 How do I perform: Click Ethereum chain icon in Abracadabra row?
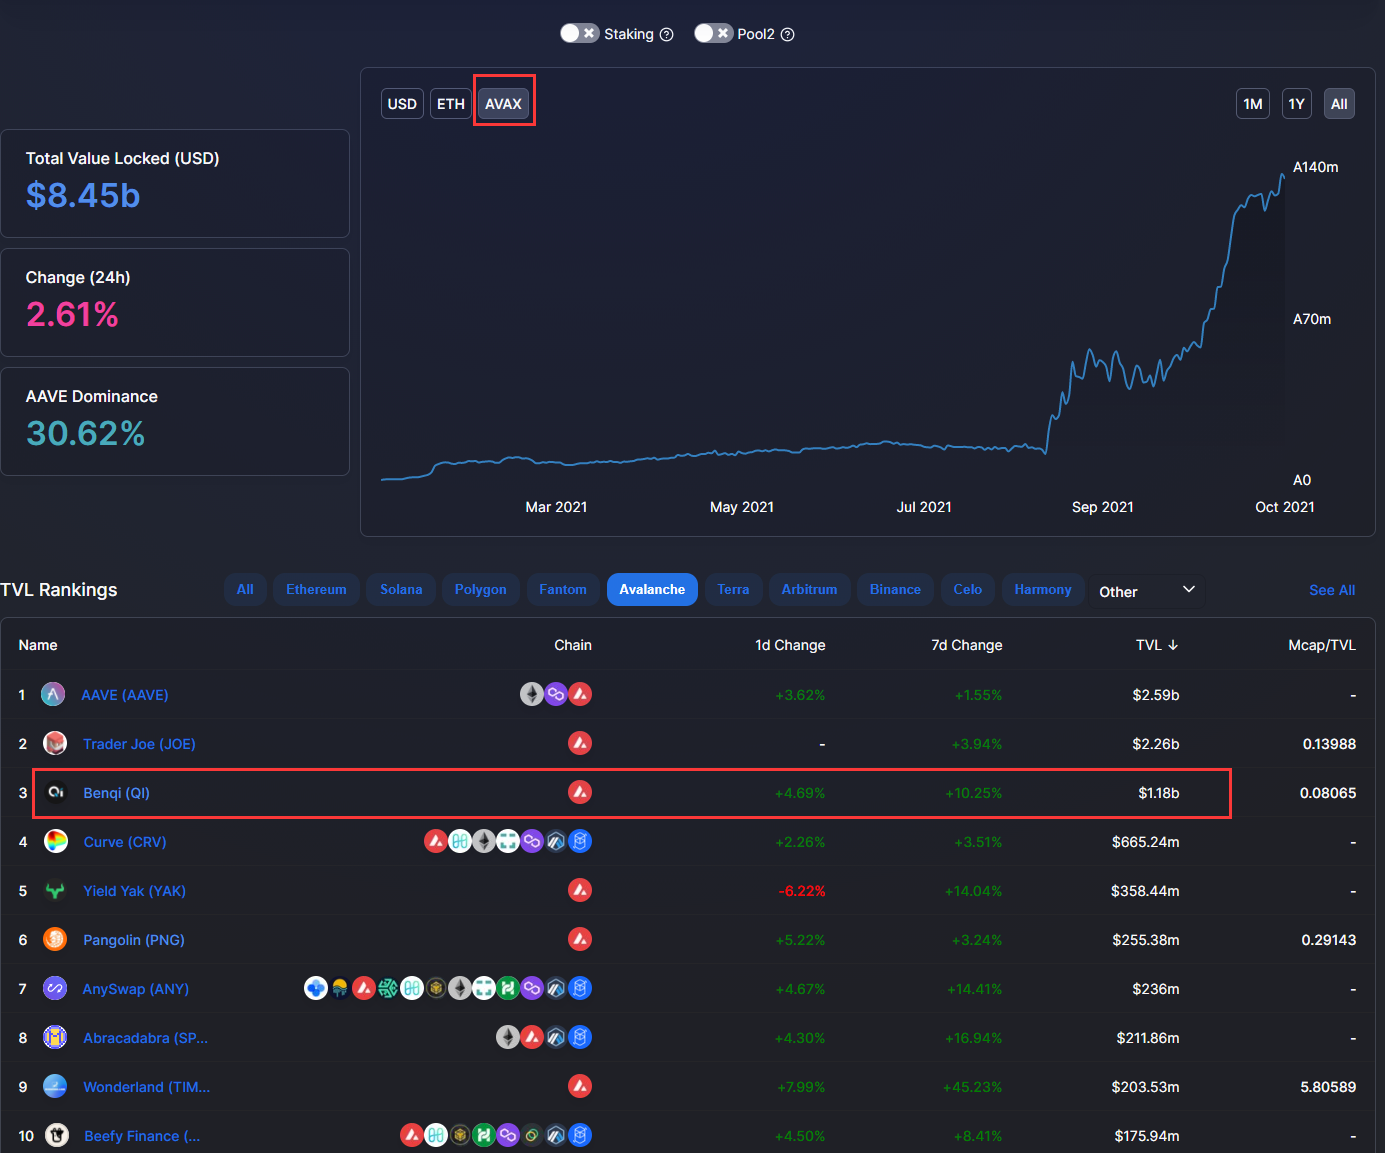tap(508, 1037)
